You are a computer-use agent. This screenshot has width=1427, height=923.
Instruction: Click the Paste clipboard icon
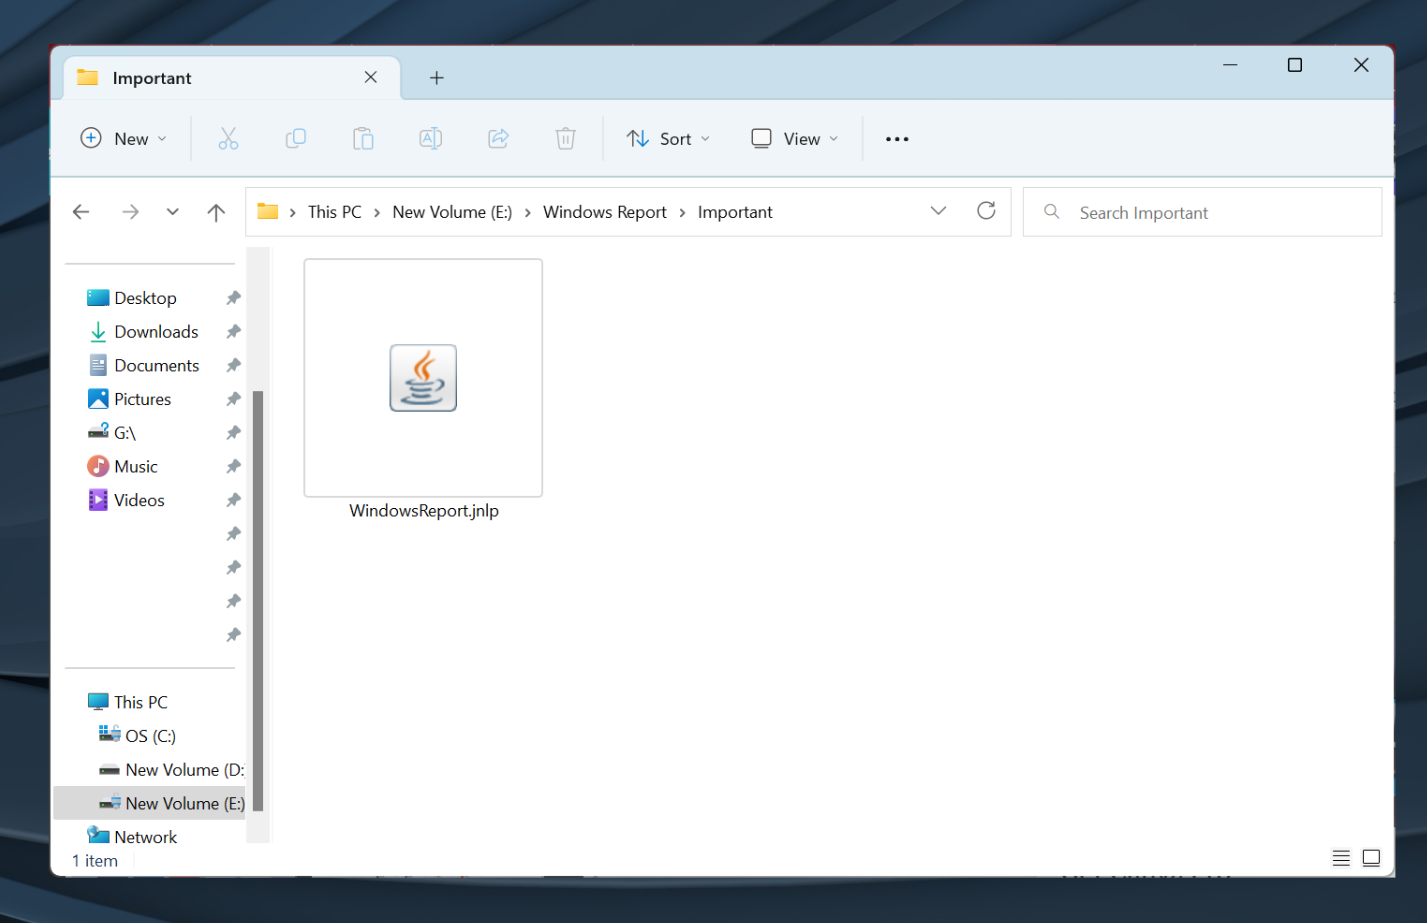tap(363, 139)
